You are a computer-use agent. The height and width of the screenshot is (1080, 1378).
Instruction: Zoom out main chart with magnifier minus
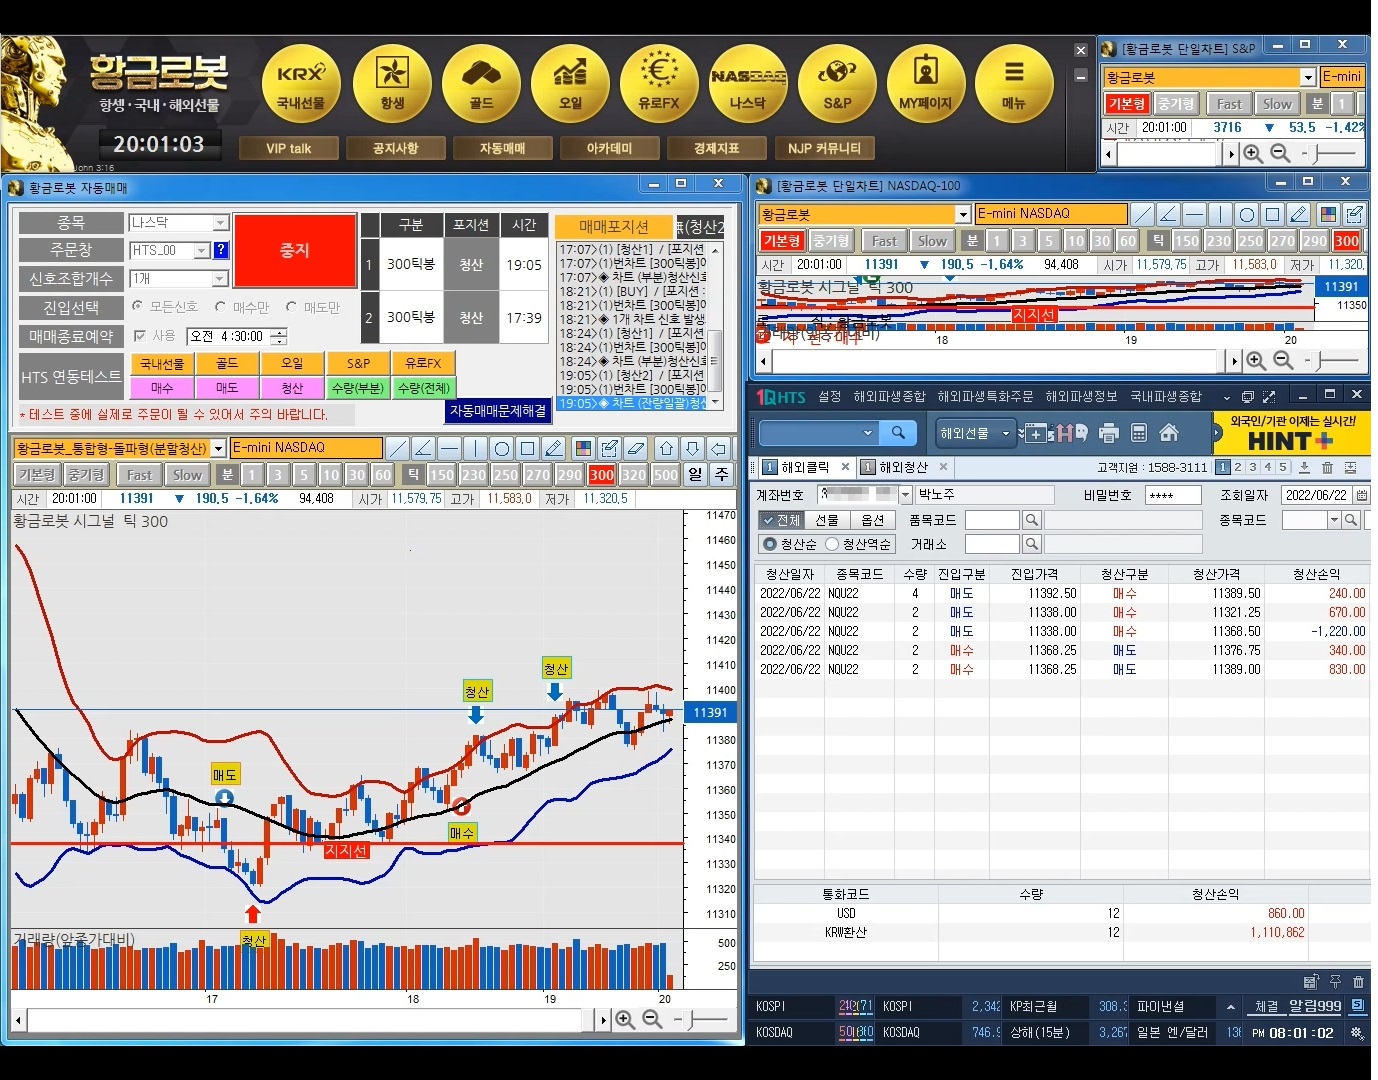[x=652, y=1019]
